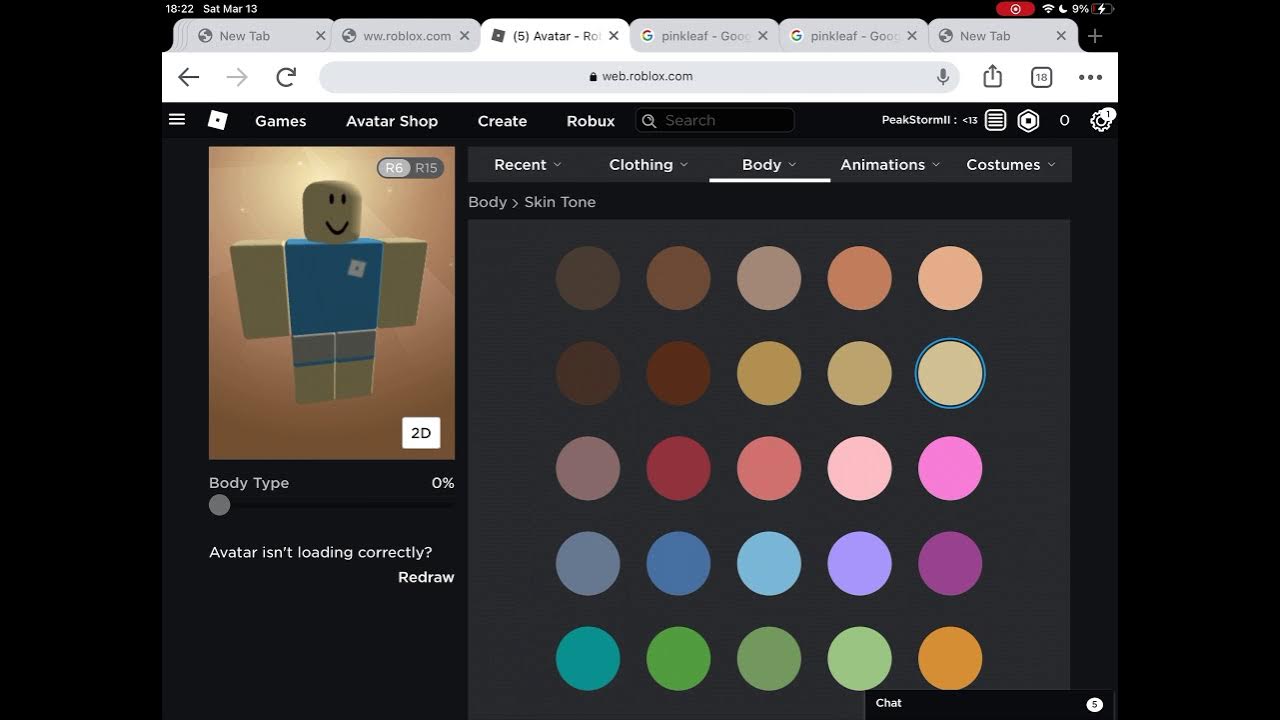Switch avatar to R6 mode
Screen dimensions: 1280x720
click(x=394, y=168)
